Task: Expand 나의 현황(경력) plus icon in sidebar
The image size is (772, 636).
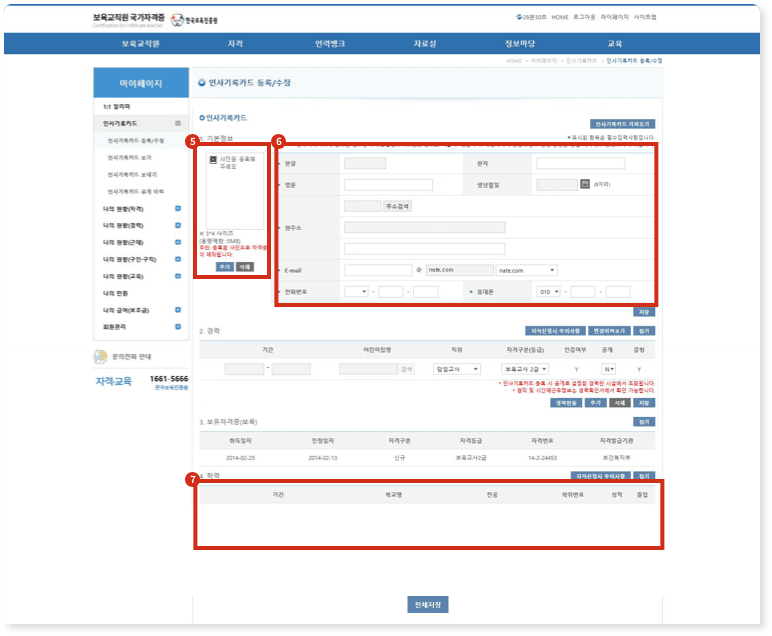Action: coord(177,226)
